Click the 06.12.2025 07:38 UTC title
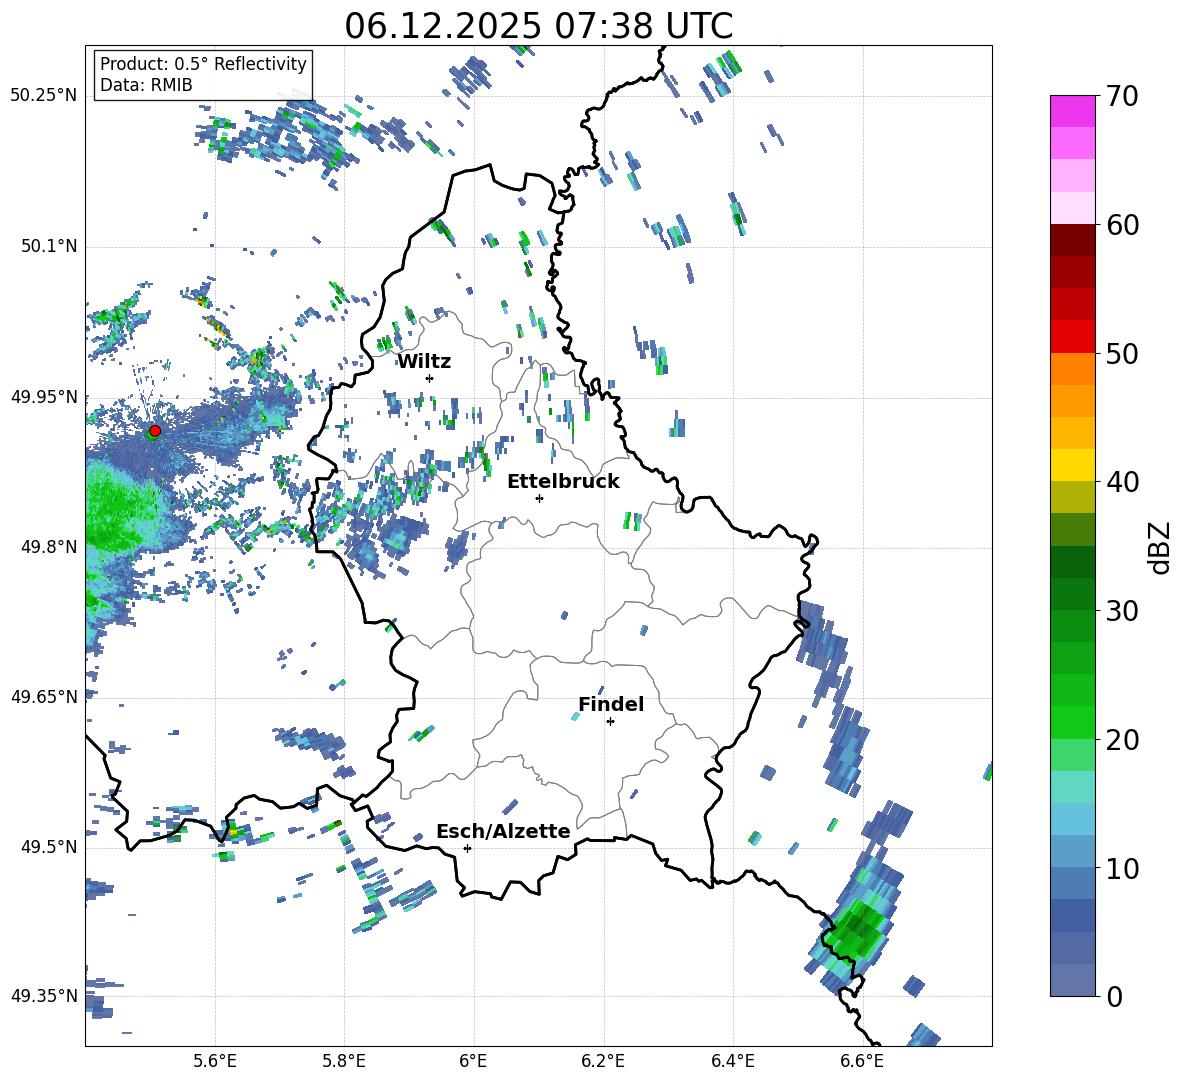Screen dimensions: 1184x1081 (x=538, y=26)
